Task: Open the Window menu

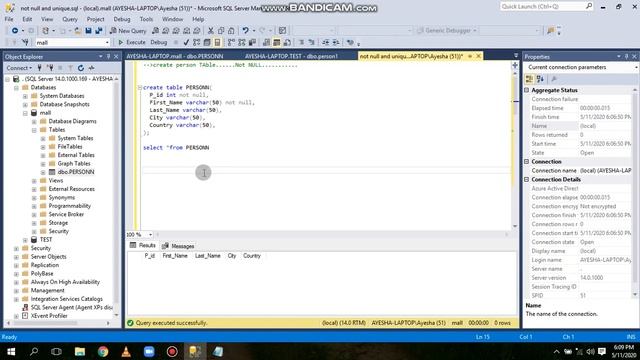Action: (x=173, y=19)
